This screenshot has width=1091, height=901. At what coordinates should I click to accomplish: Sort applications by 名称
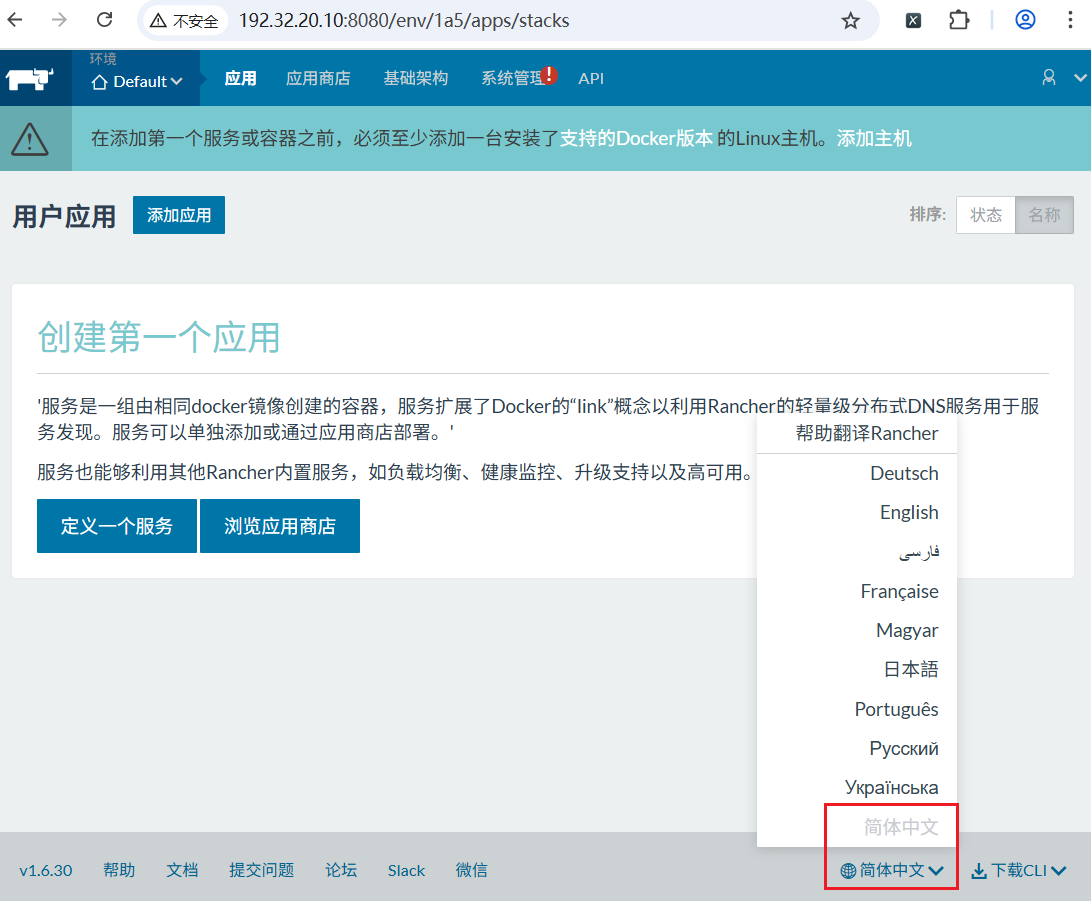[x=1044, y=215]
